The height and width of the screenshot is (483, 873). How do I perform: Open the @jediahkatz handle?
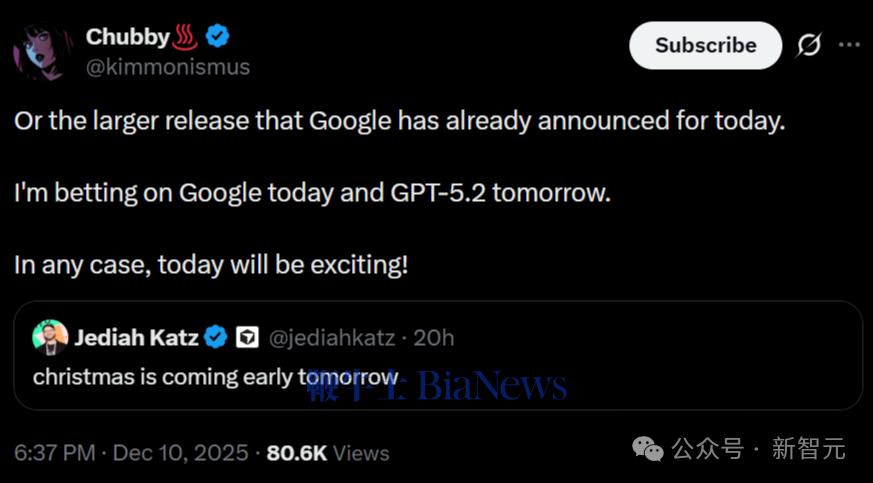[x=333, y=338]
